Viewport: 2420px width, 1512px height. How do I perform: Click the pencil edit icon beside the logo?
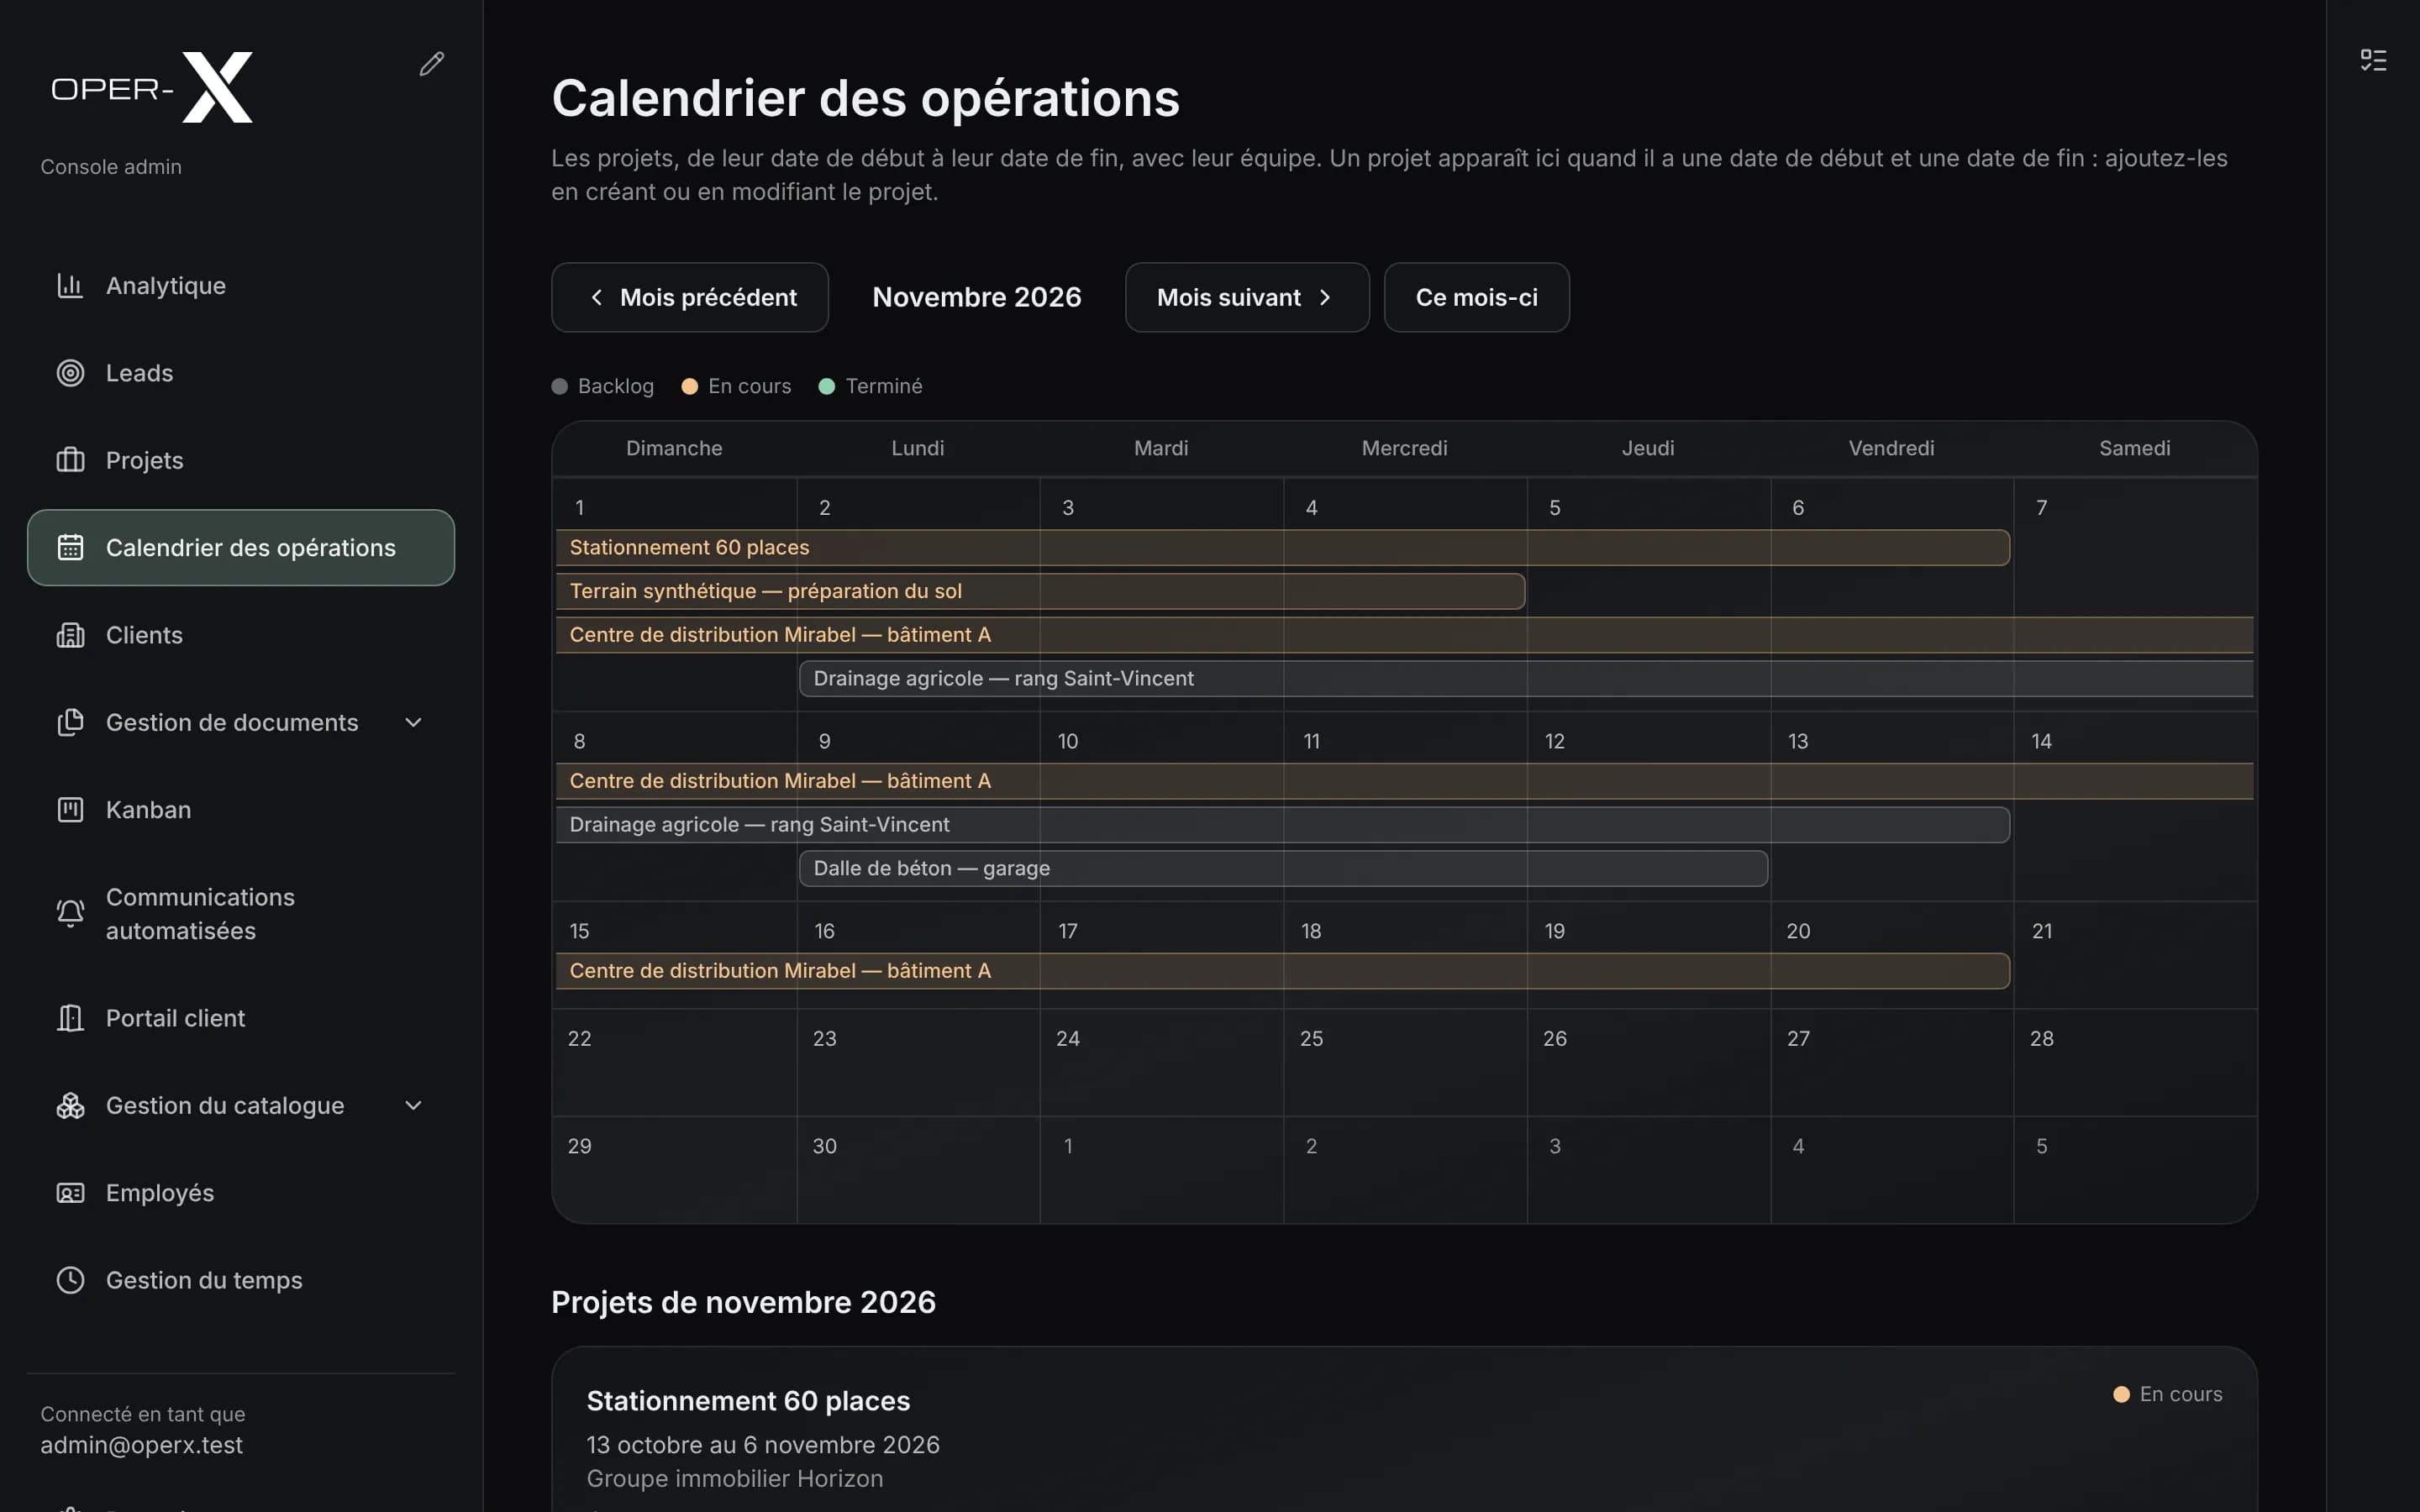pyautogui.click(x=431, y=64)
